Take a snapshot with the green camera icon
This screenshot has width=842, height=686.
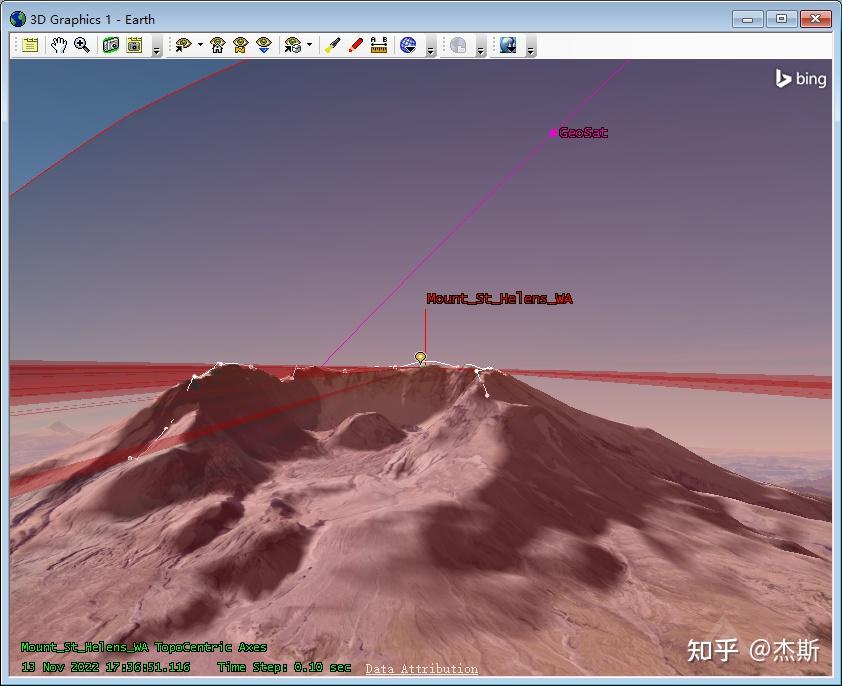(x=111, y=45)
